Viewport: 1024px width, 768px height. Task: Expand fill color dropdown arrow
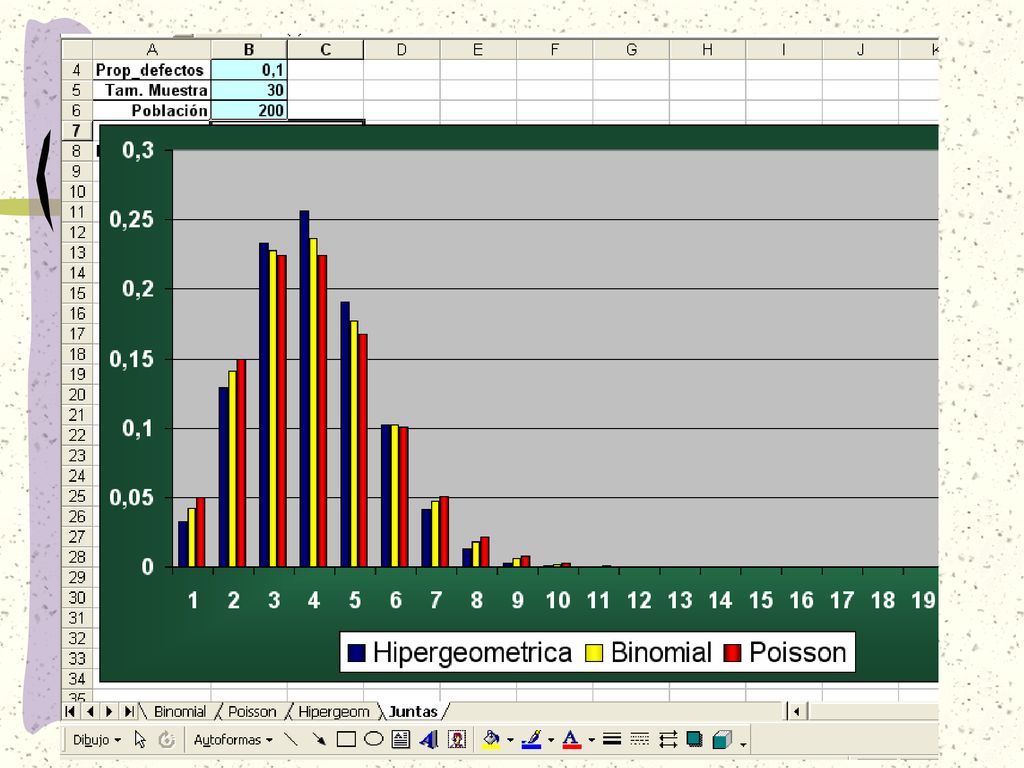[x=510, y=740]
